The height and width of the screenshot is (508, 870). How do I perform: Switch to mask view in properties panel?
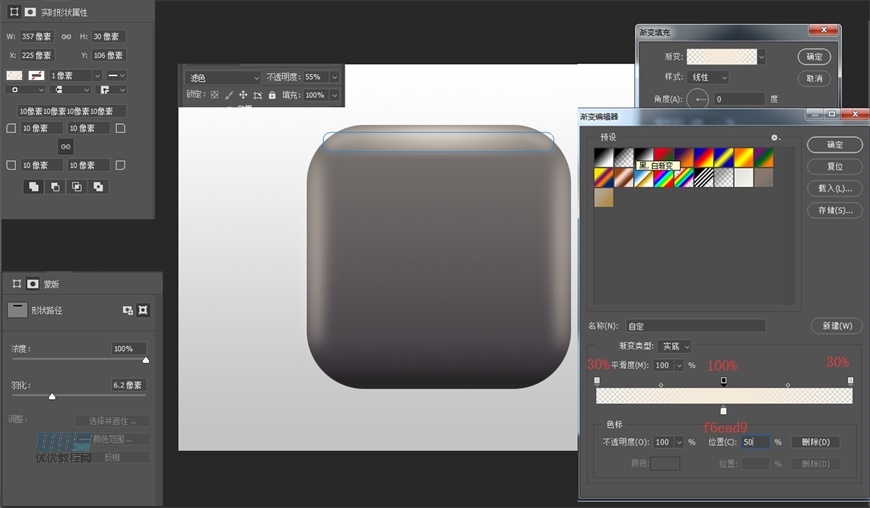[30, 12]
